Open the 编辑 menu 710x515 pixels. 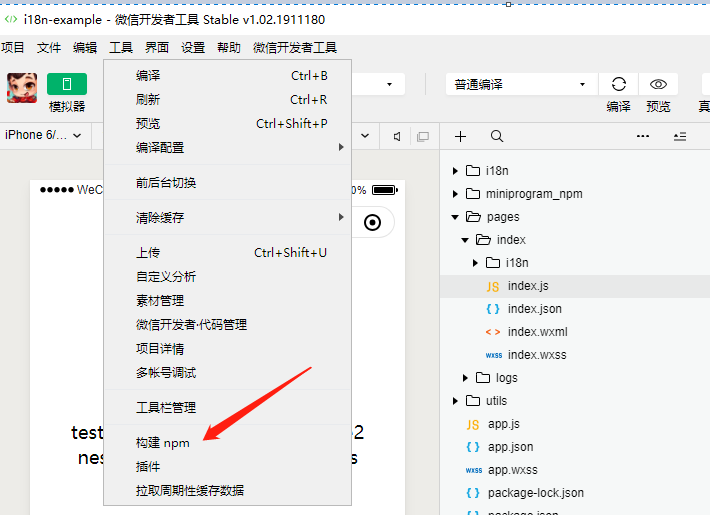[85, 48]
